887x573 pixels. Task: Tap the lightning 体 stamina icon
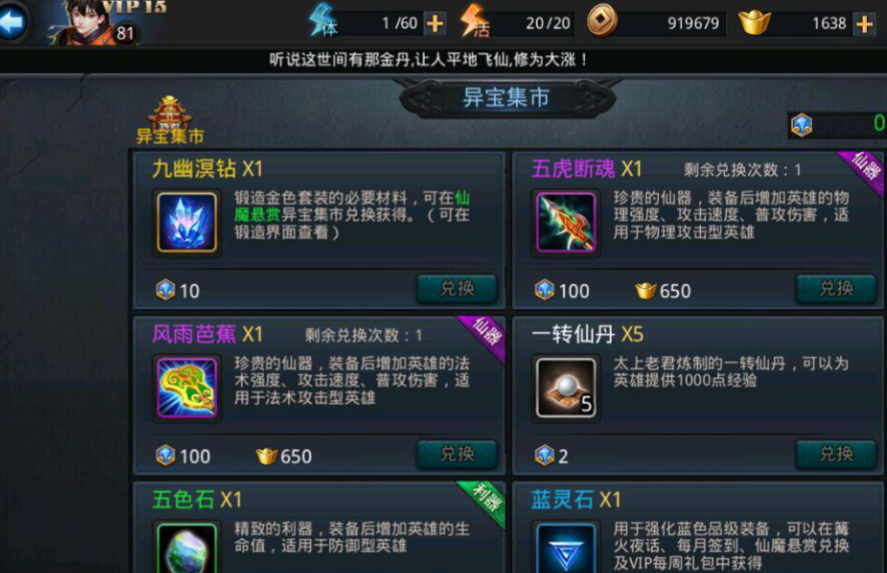(x=324, y=21)
